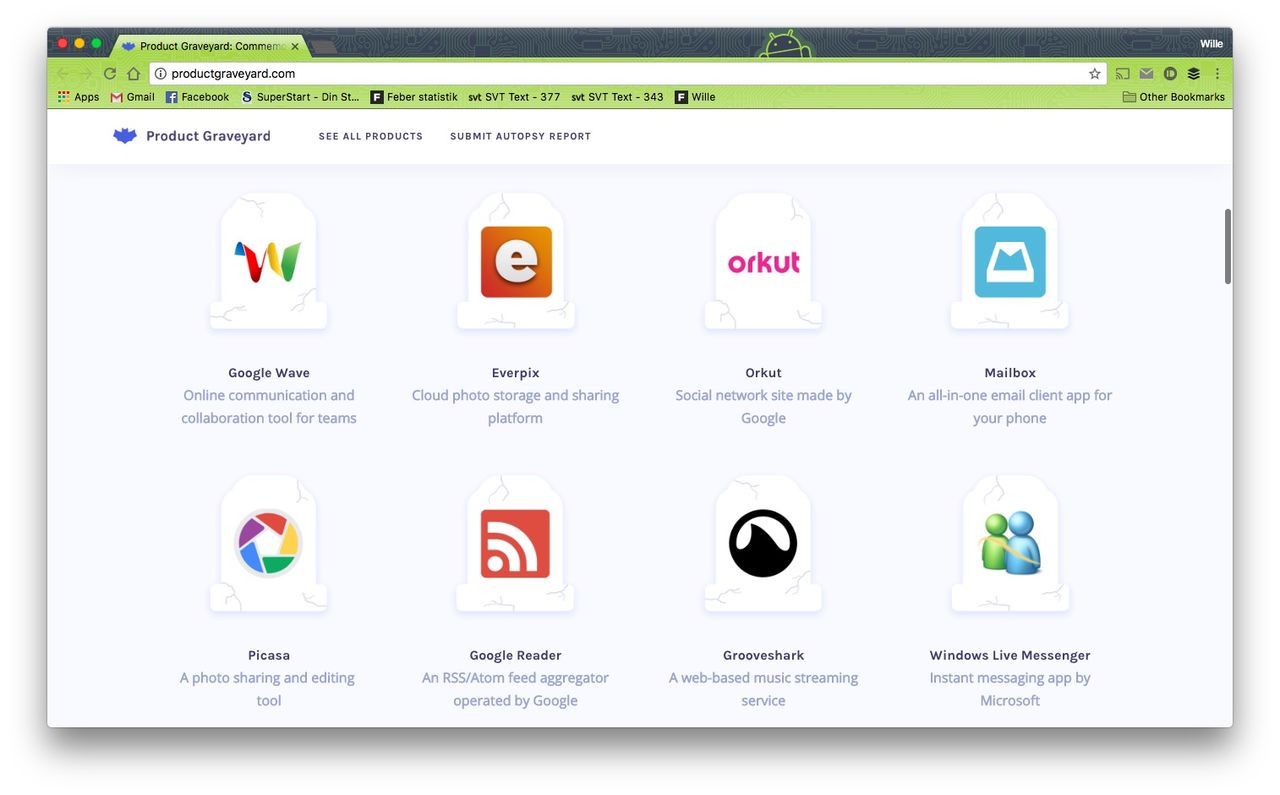Click 'An all-in-one email client app' description

pyautogui.click(x=1010, y=407)
